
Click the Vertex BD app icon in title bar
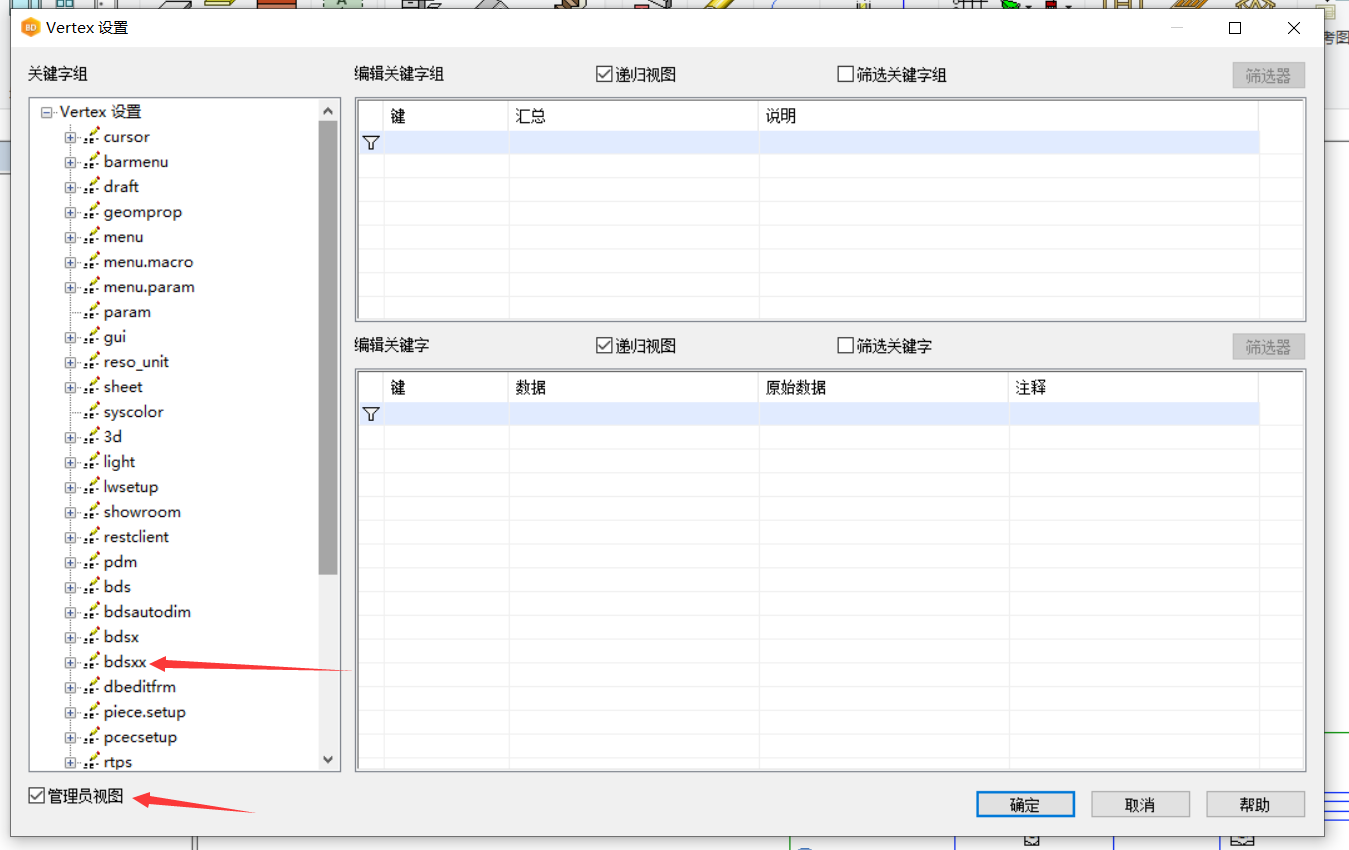[30, 28]
